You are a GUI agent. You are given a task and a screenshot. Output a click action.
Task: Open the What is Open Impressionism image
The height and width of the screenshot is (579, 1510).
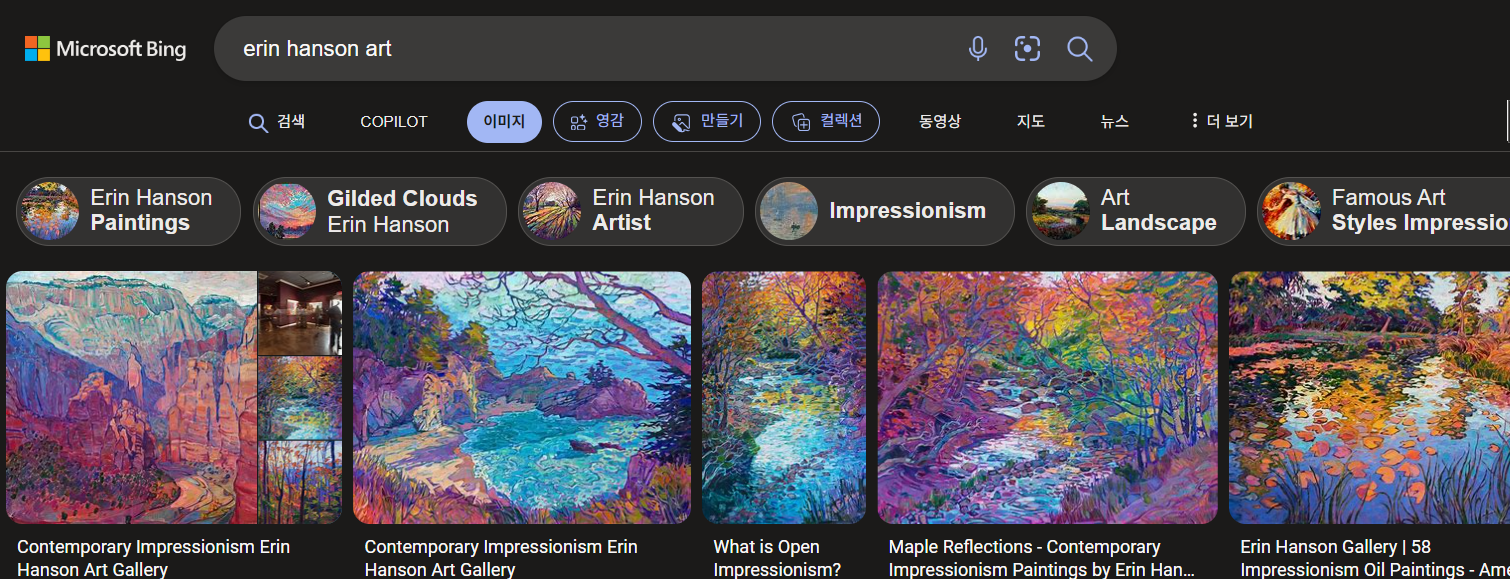(x=784, y=398)
